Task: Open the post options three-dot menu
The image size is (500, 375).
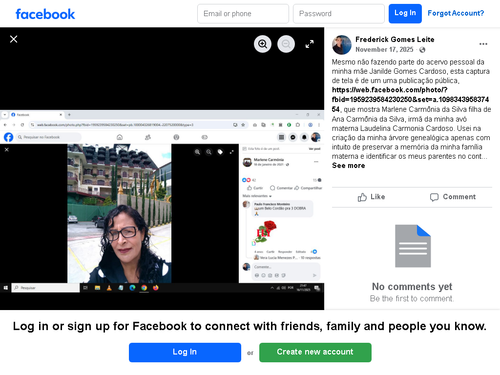Action: click(x=483, y=44)
